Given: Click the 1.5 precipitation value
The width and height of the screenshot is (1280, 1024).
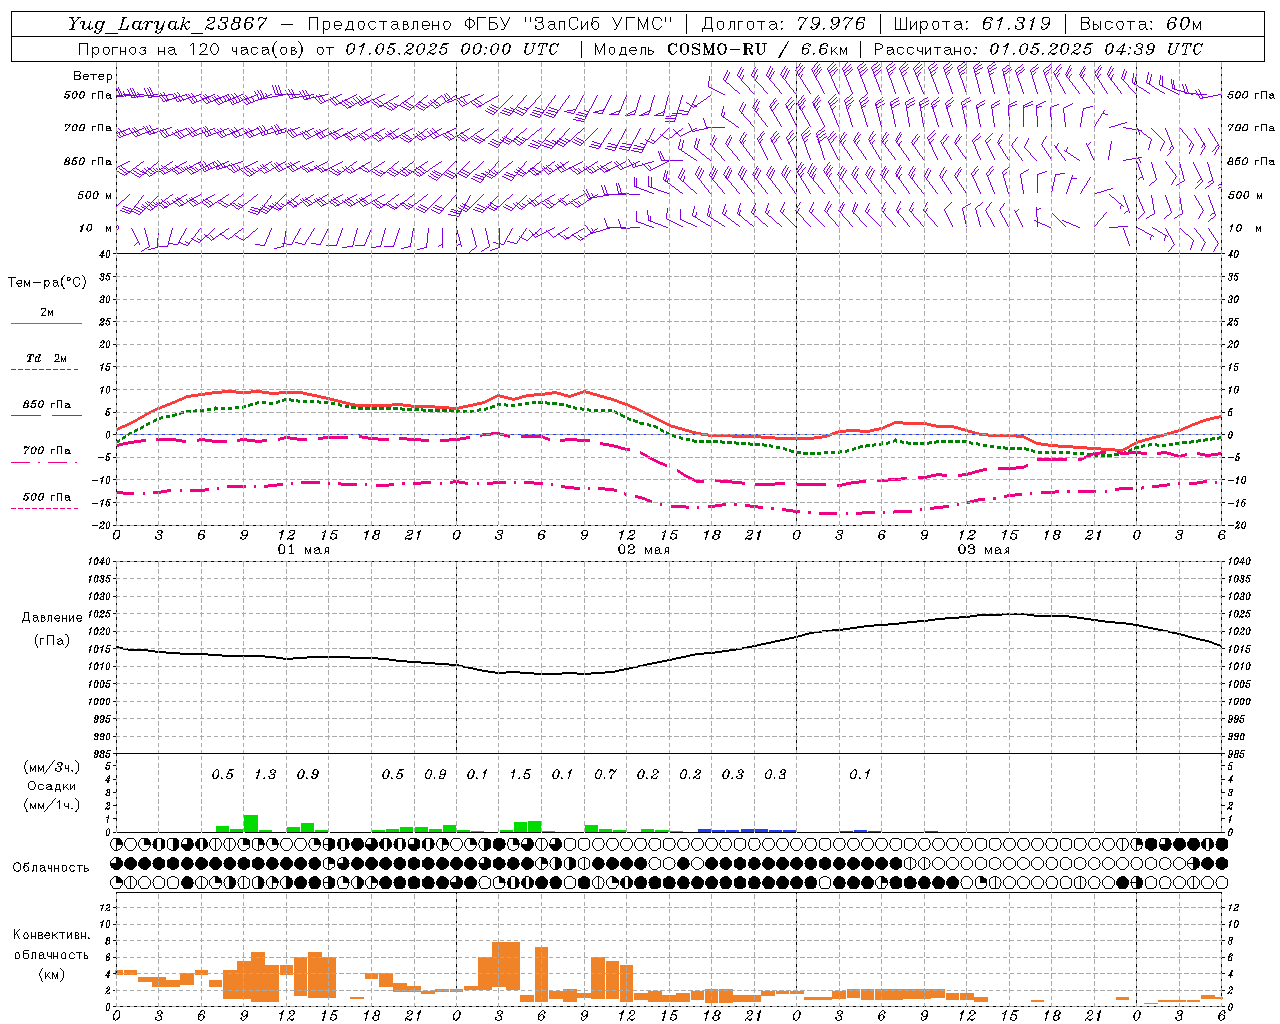Looking at the screenshot, I should click(x=520, y=775).
